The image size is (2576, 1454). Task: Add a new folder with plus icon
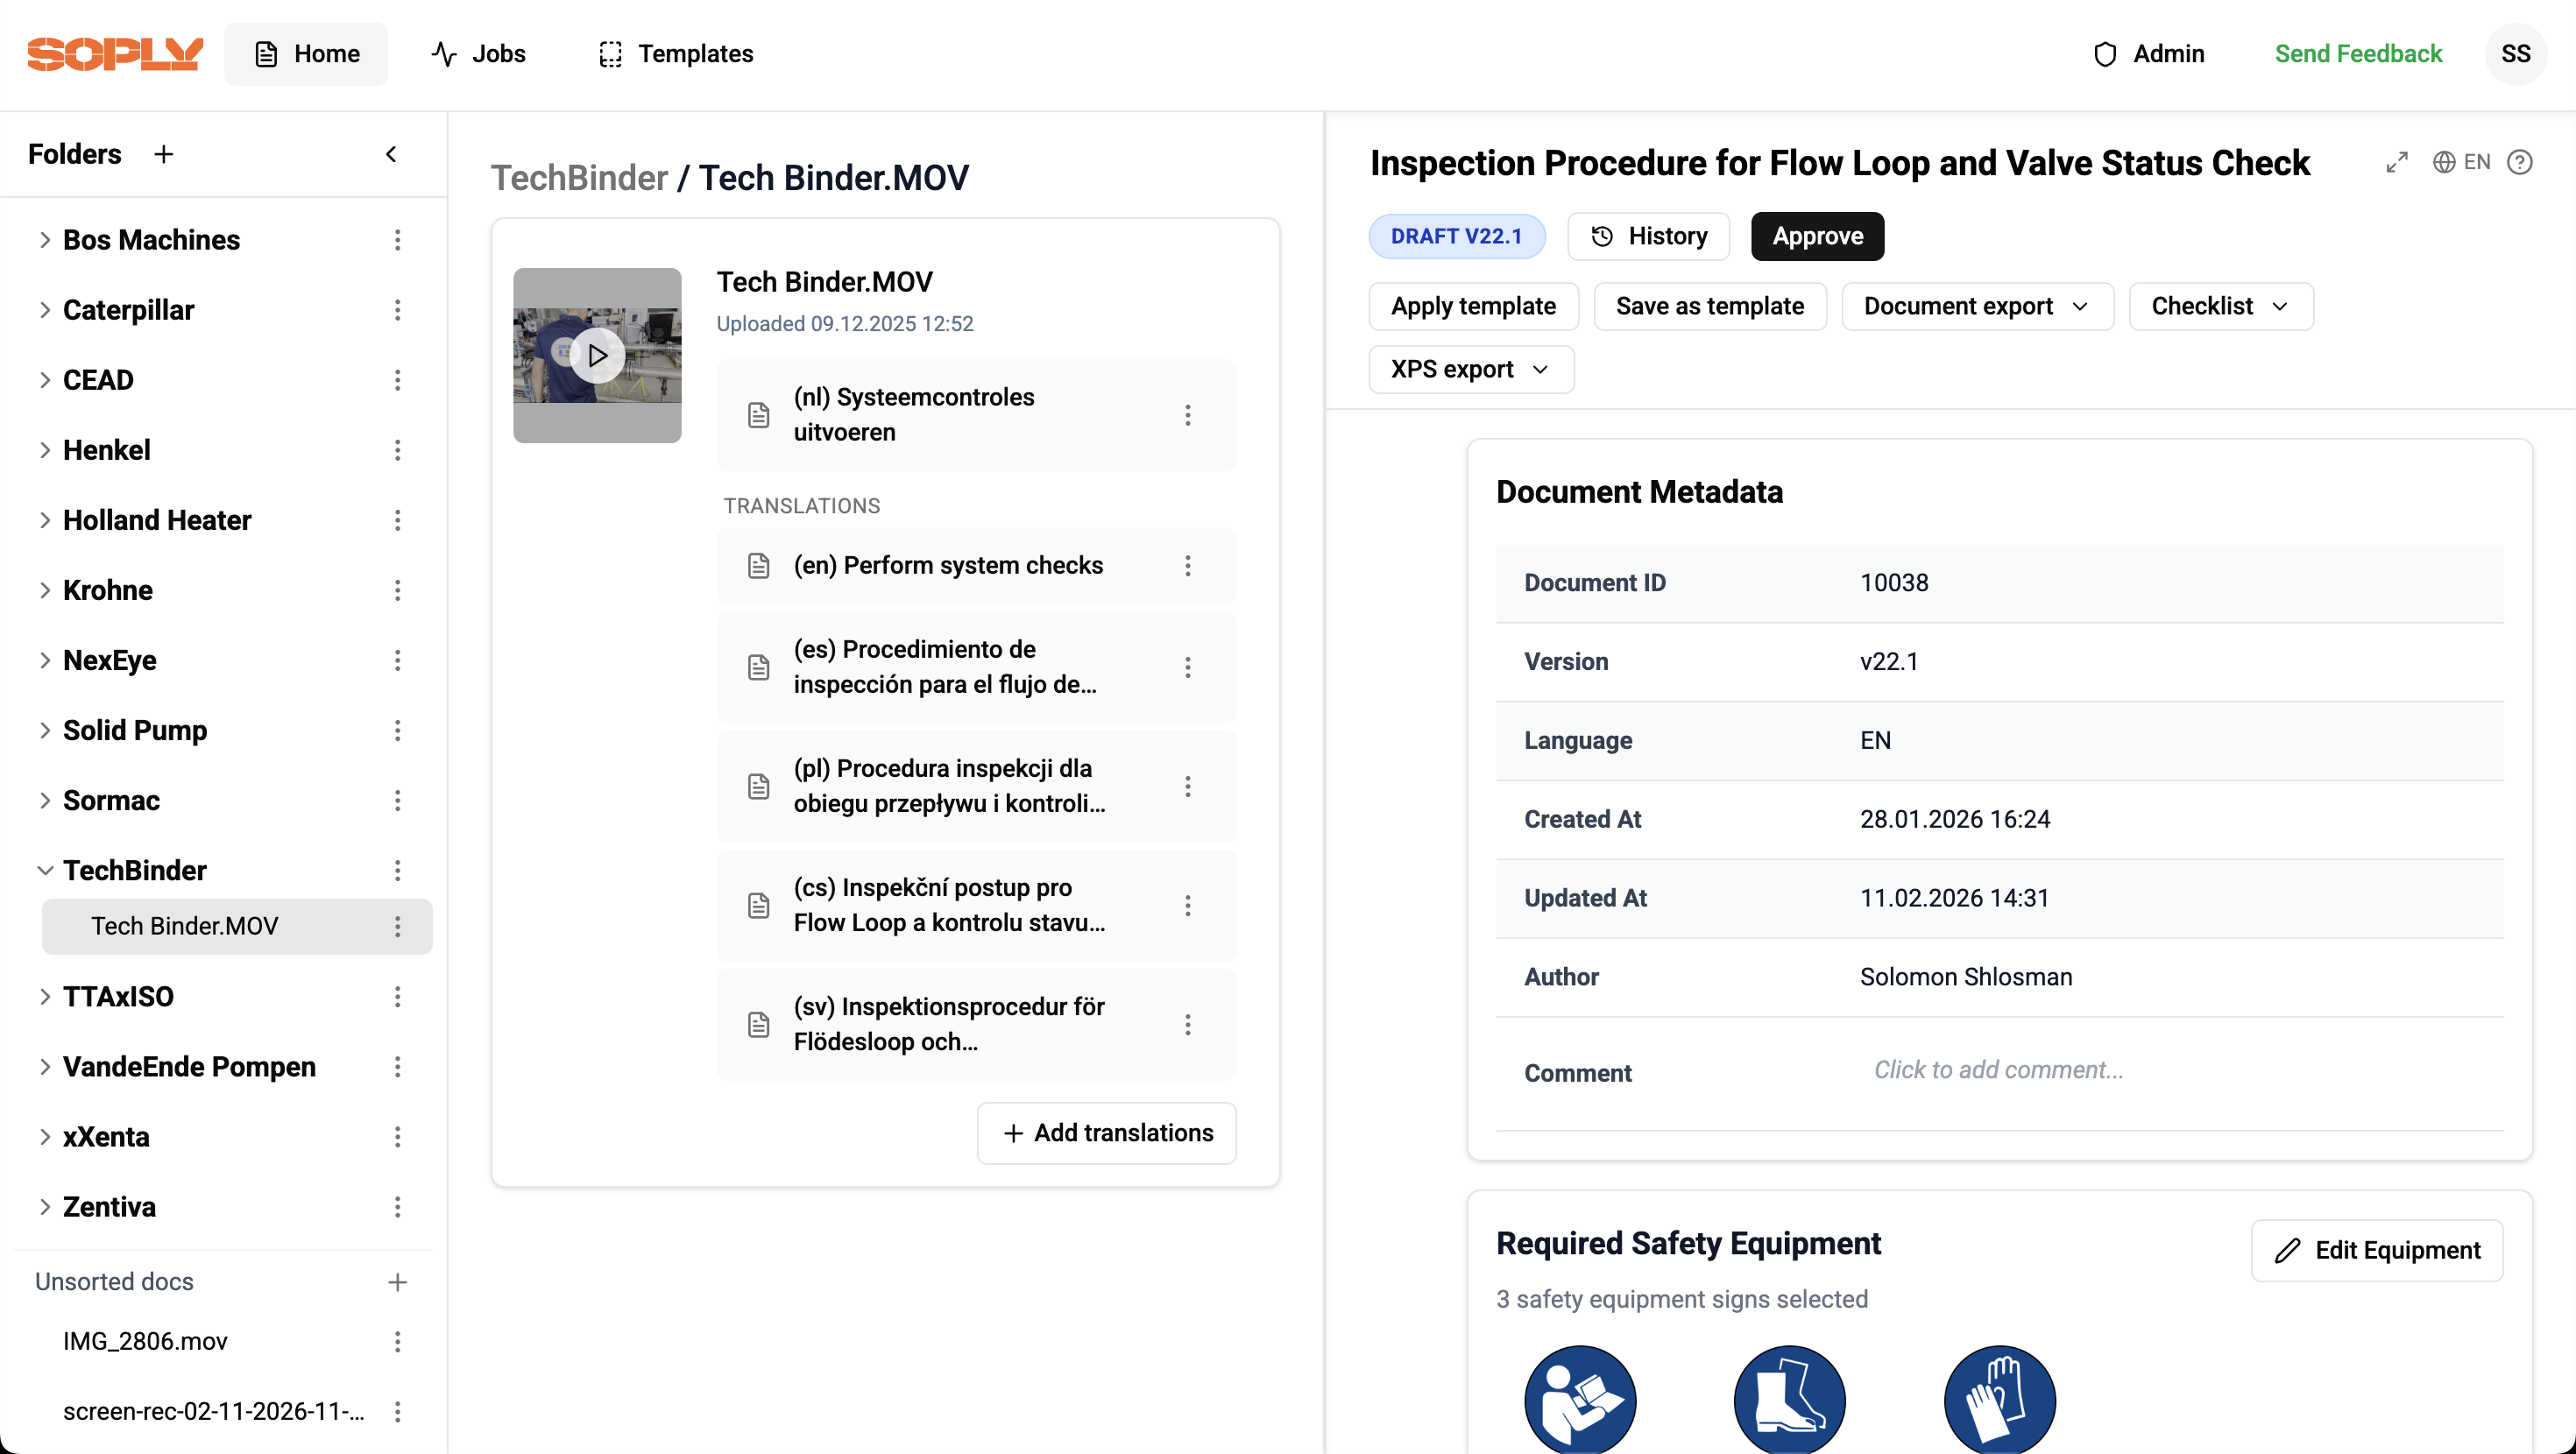[x=164, y=154]
